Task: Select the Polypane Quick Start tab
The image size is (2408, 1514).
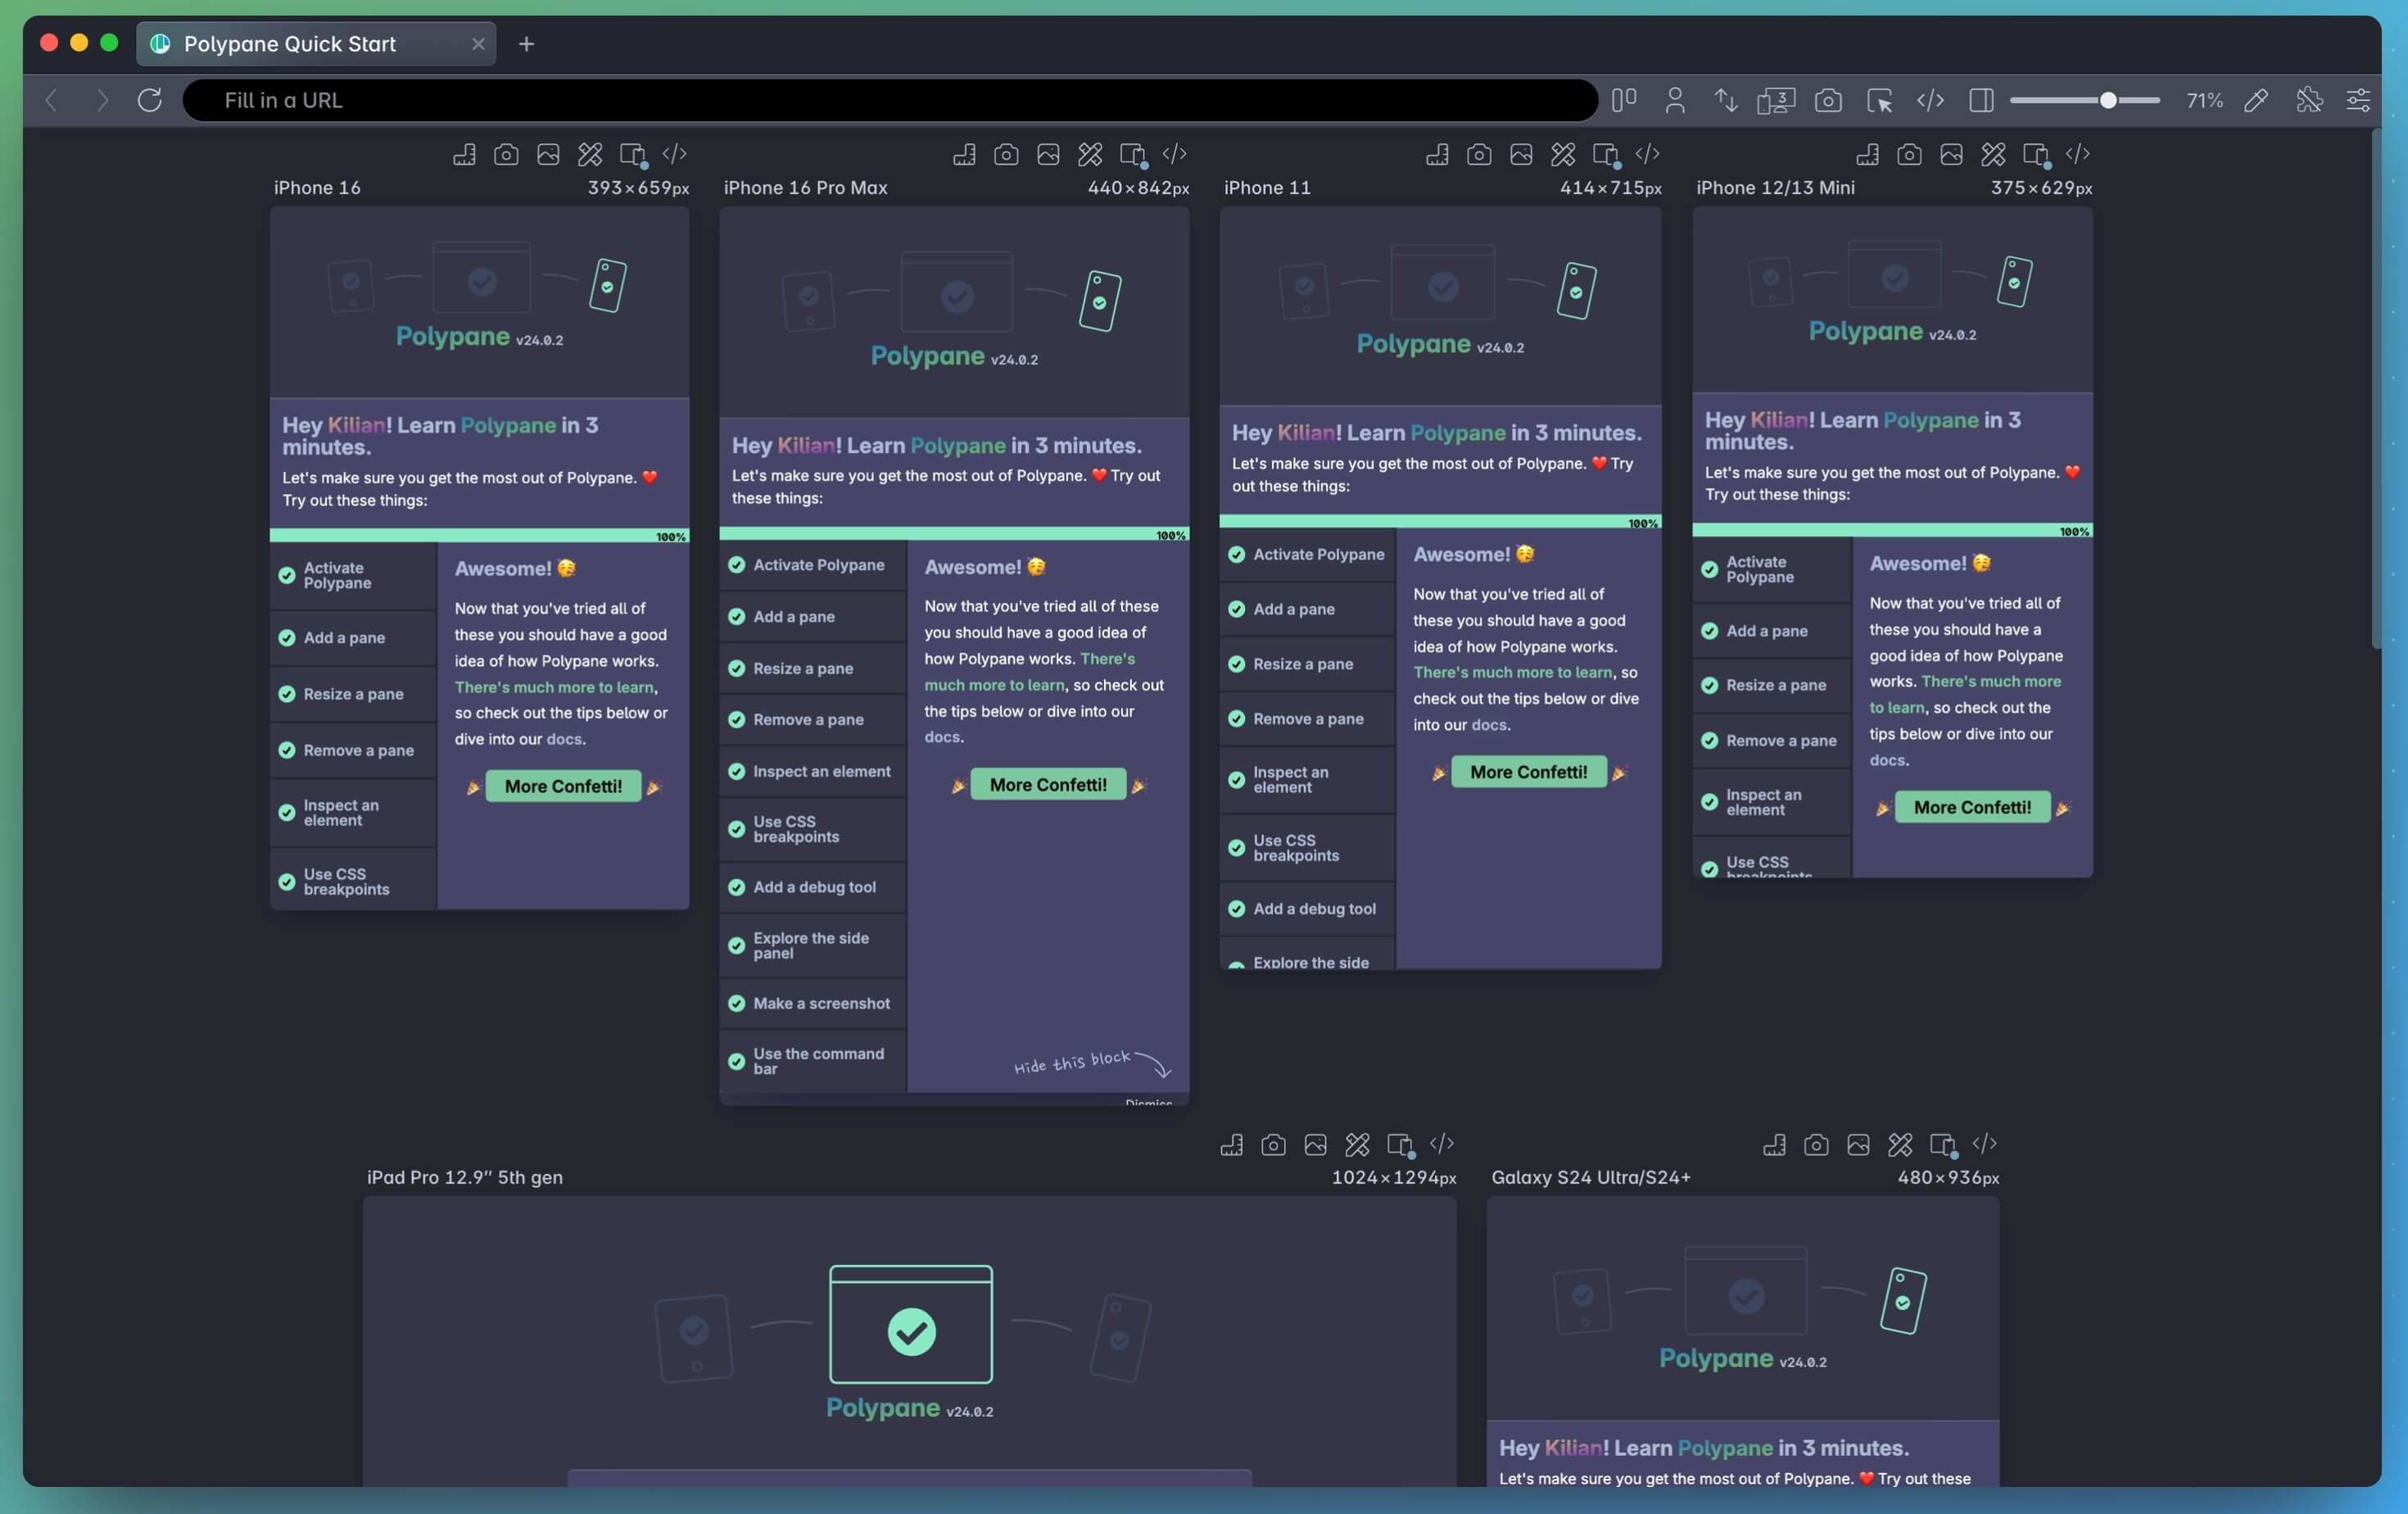Action: pos(290,44)
